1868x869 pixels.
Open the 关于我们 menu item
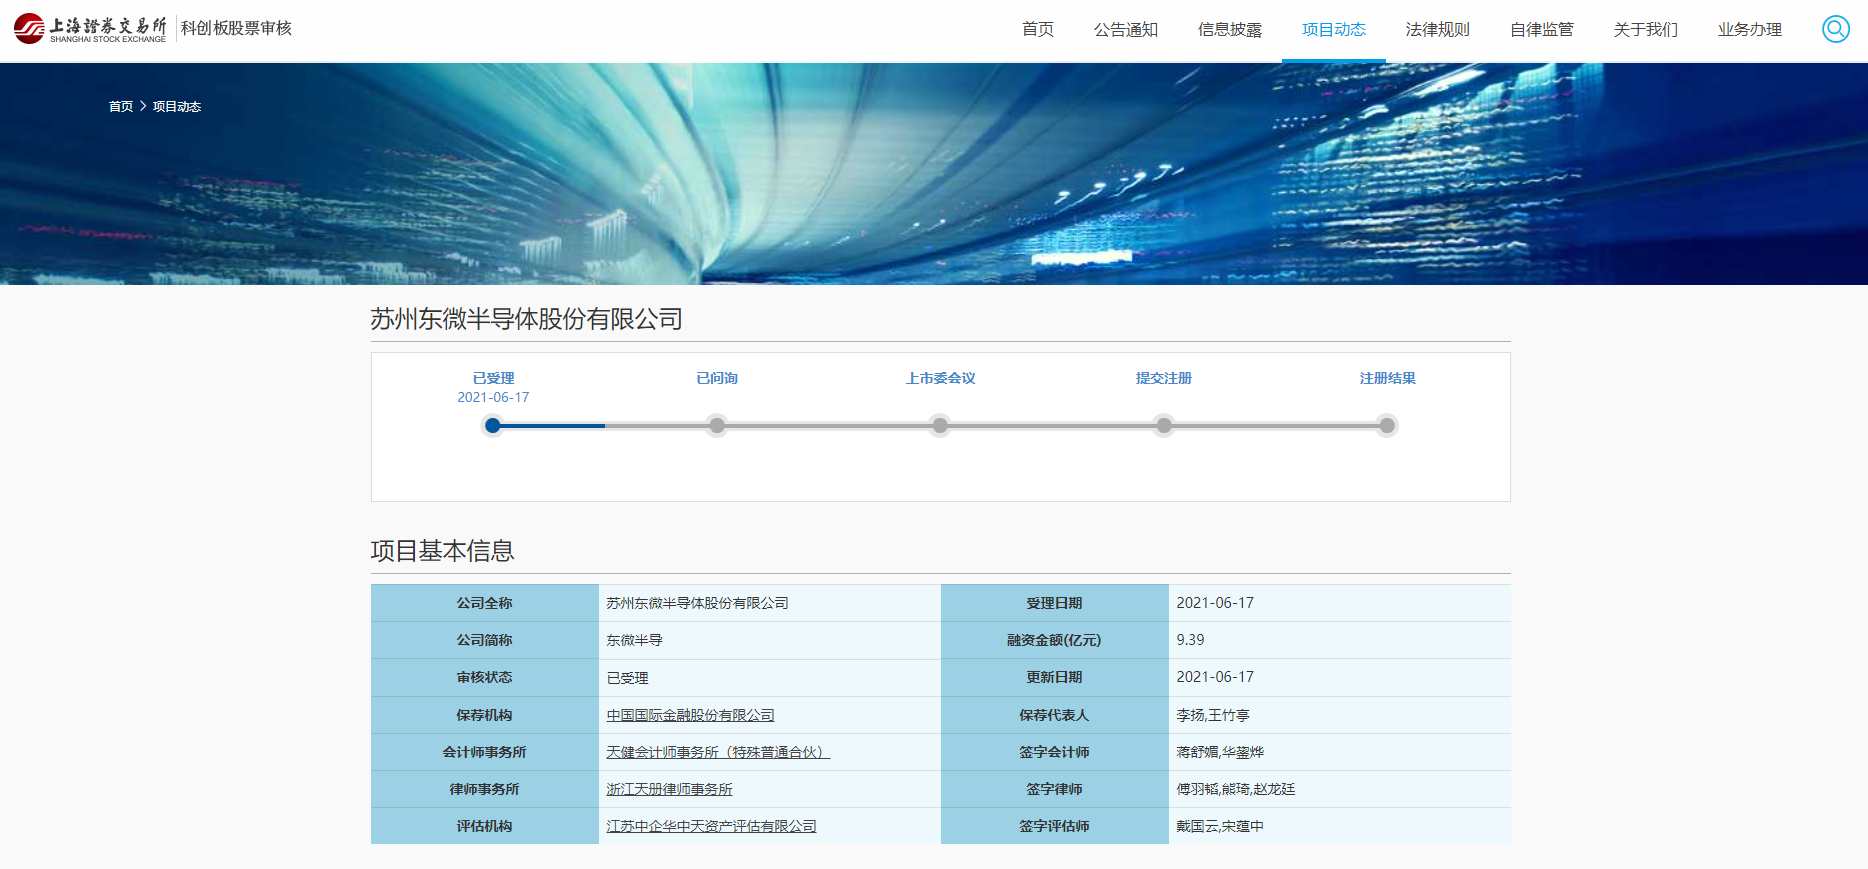(1646, 30)
